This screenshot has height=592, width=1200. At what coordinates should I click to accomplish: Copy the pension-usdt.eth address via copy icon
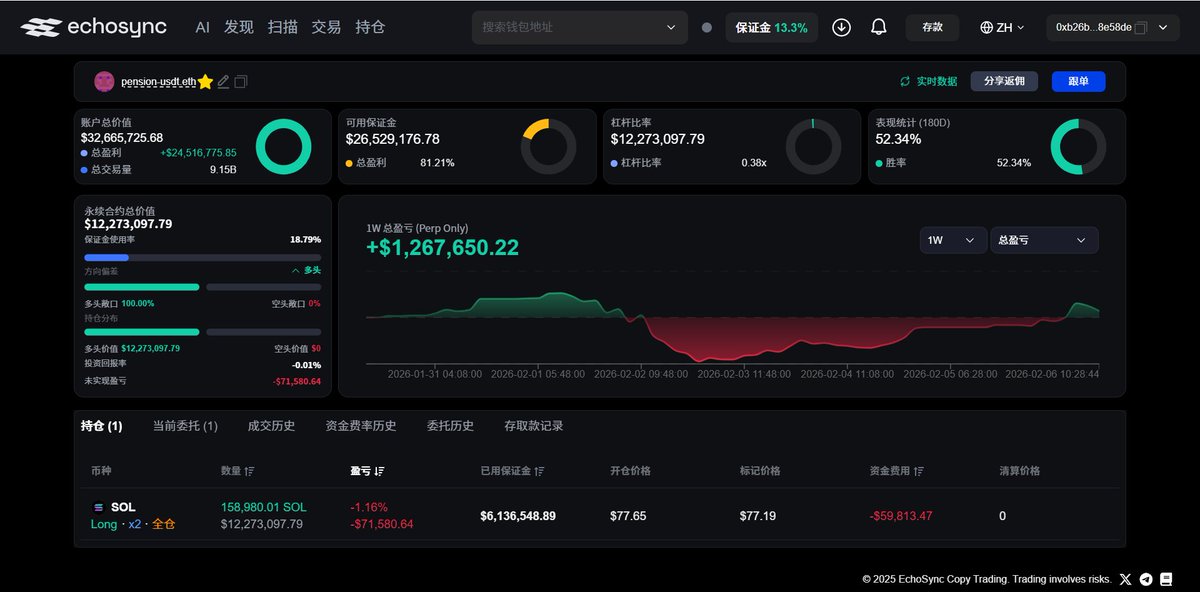[240, 82]
